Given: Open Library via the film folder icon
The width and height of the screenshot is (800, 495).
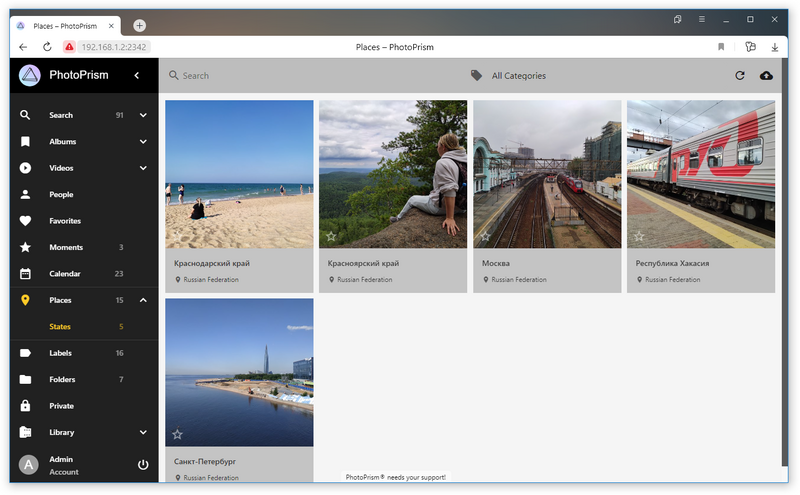Looking at the screenshot, I should tap(25, 432).
